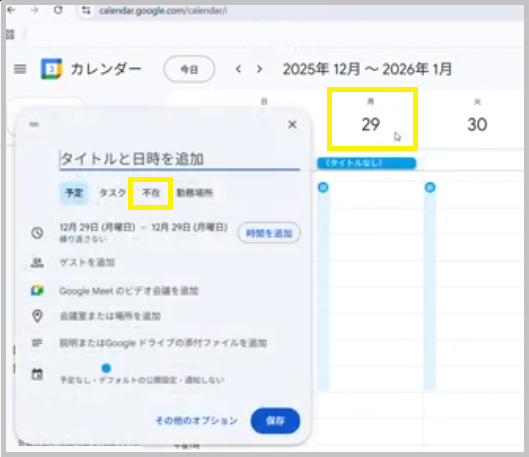Select the 予定 event type tab
The width and height of the screenshot is (529, 457).
pos(74,193)
